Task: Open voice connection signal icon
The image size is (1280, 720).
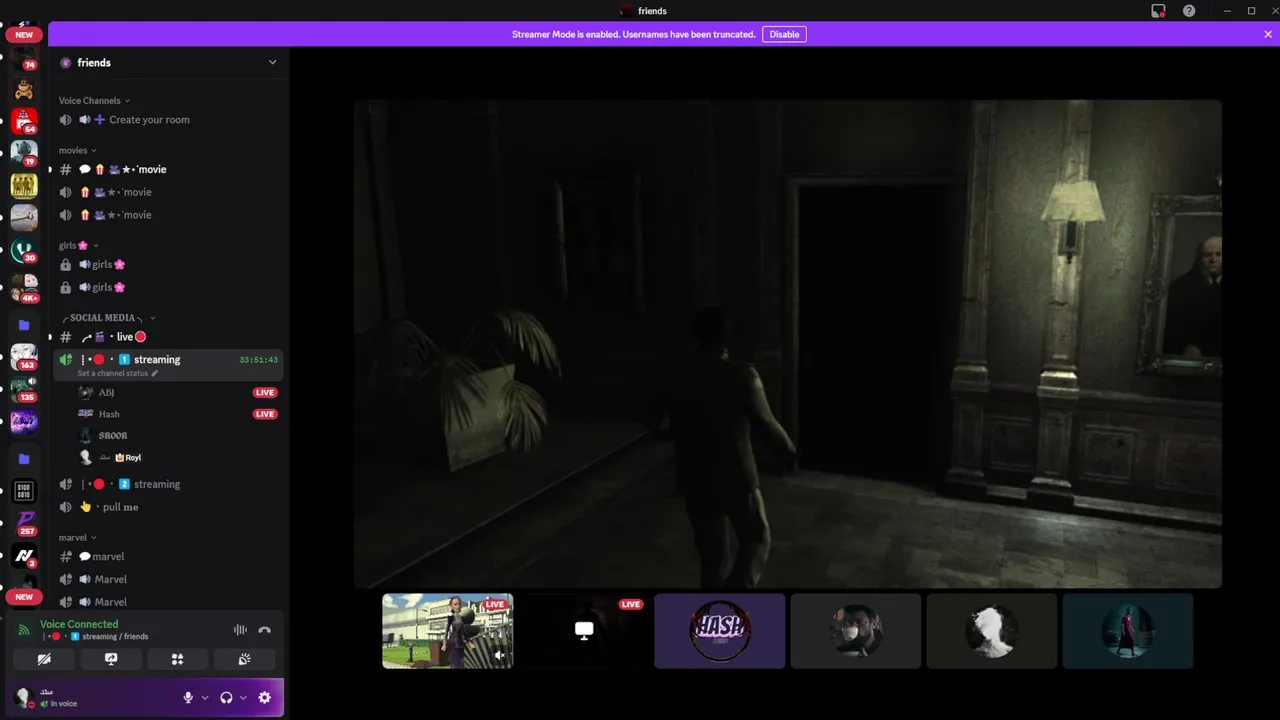Action: pos(24,630)
